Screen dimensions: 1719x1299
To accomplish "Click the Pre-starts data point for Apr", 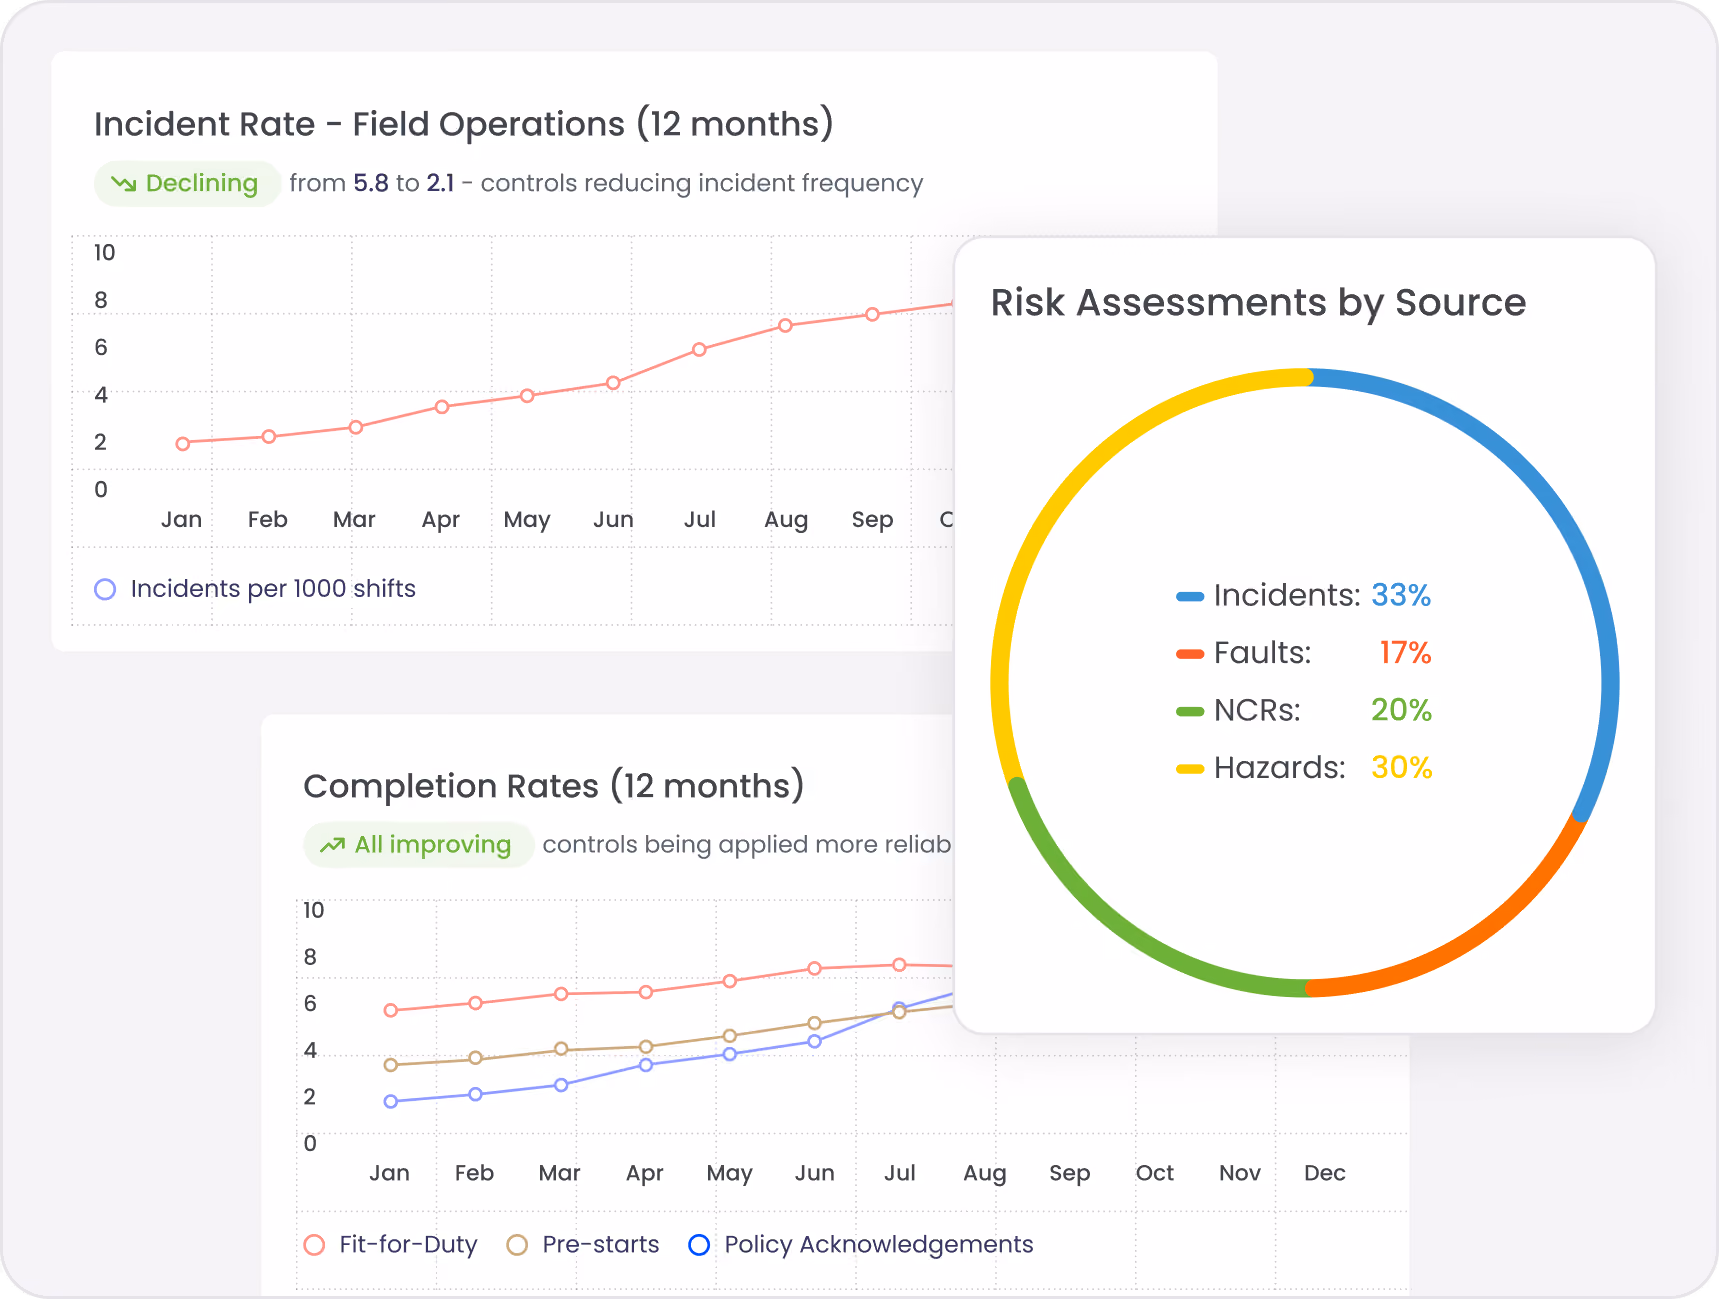I will click(x=646, y=1047).
